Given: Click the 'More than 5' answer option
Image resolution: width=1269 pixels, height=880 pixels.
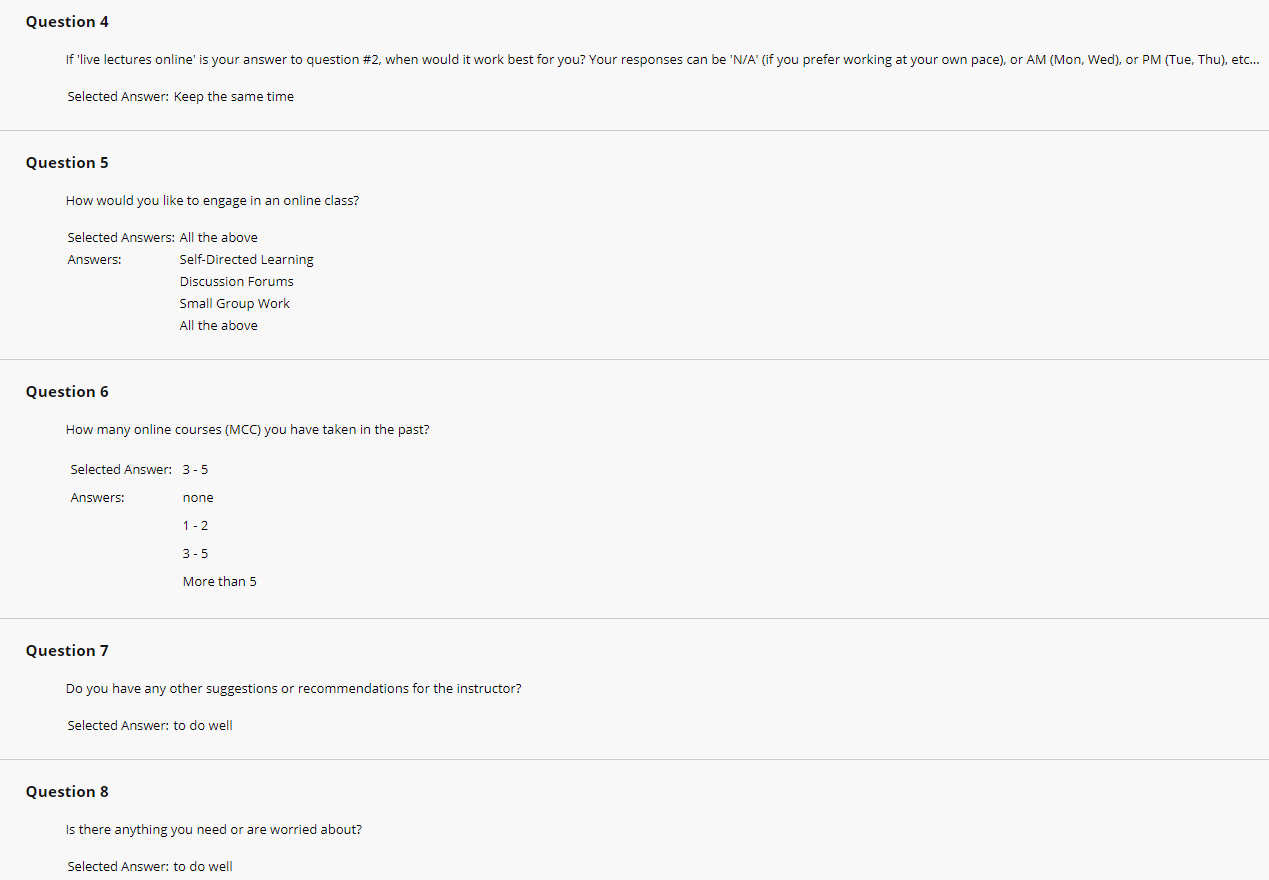Looking at the screenshot, I should coord(220,582).
